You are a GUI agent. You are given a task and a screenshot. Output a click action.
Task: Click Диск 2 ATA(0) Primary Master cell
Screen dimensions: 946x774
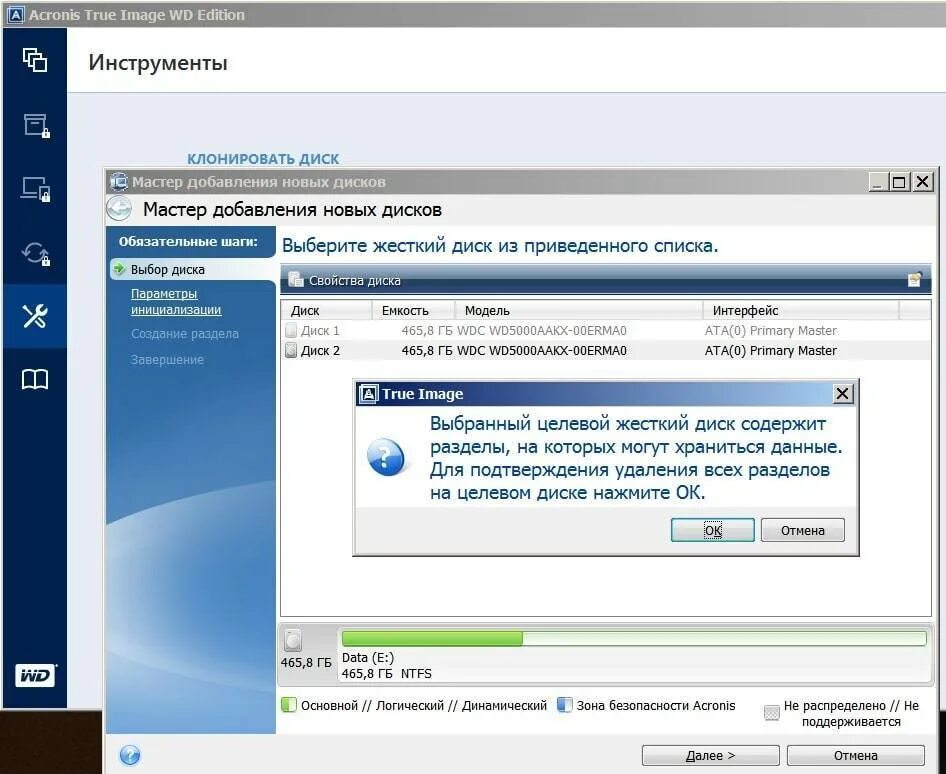coord(770,350)
